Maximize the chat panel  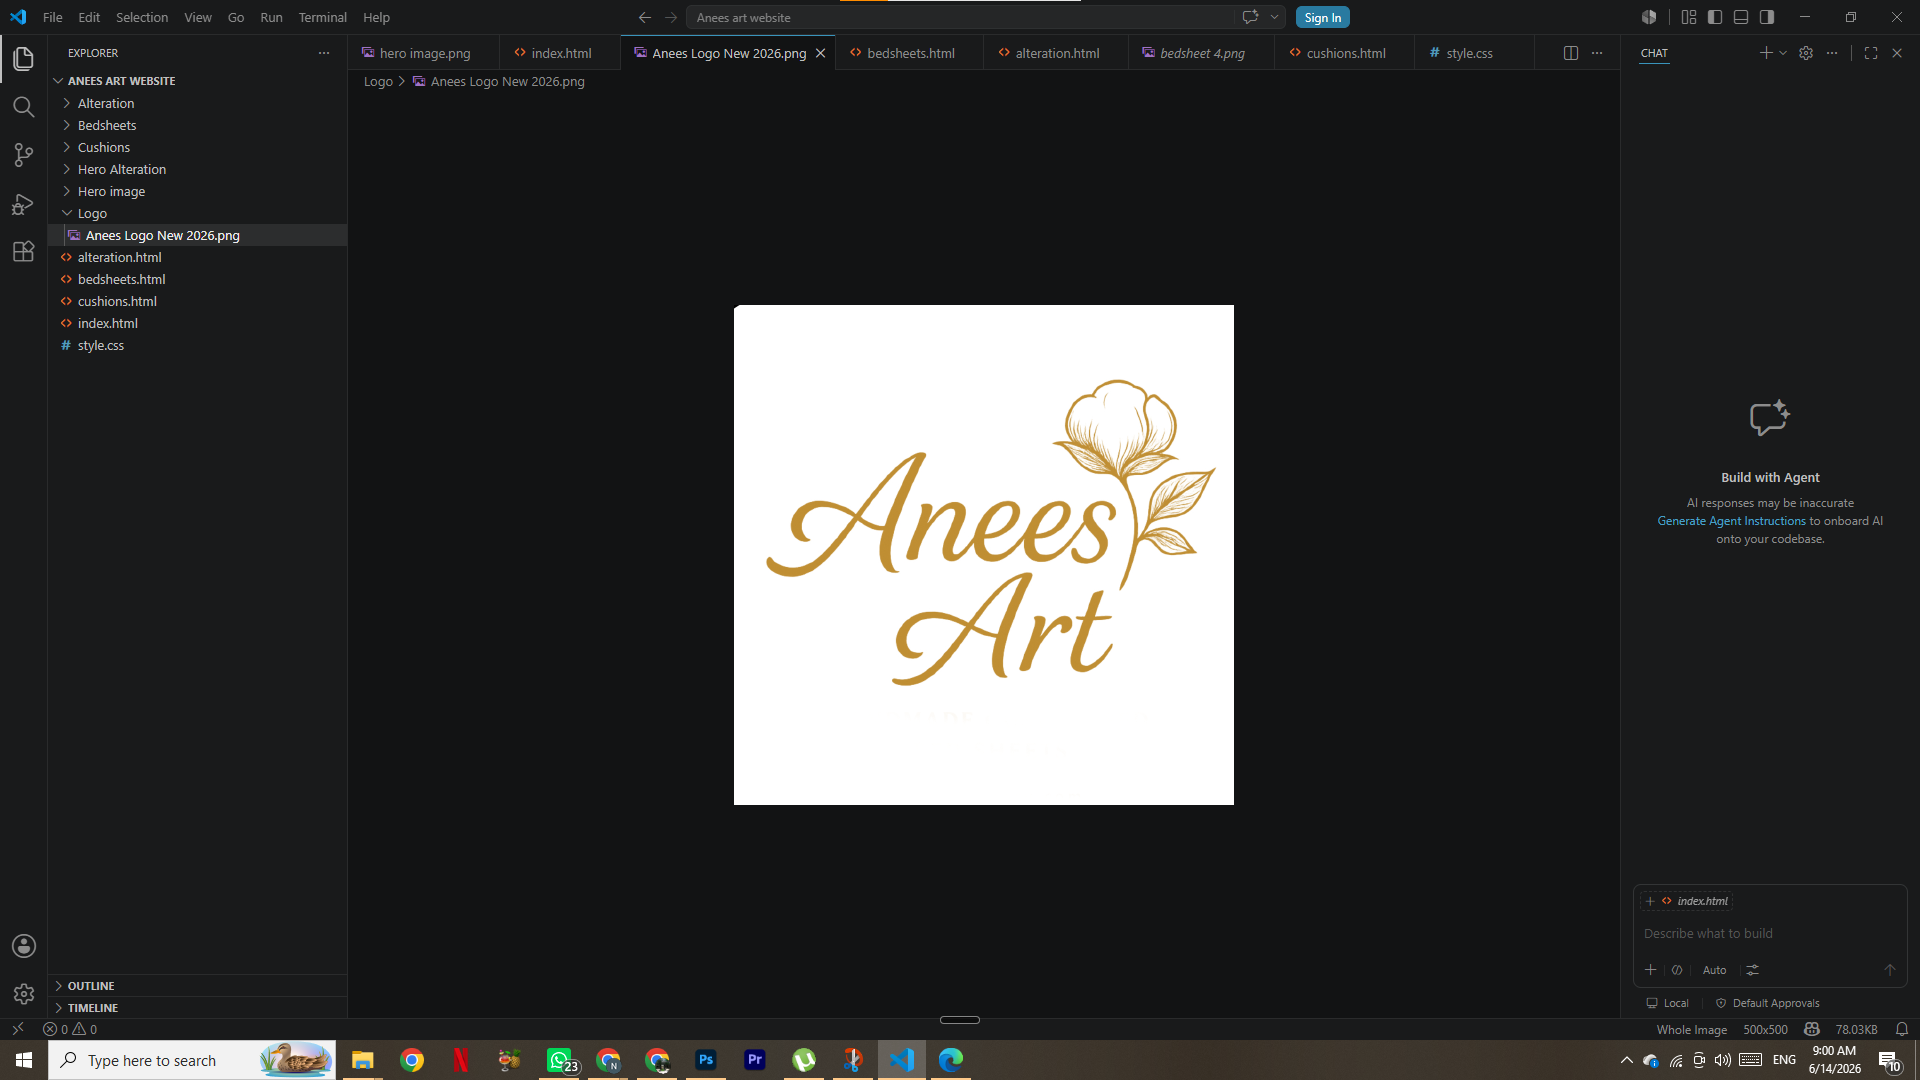pyautogui.click(x=1871, y=53)
